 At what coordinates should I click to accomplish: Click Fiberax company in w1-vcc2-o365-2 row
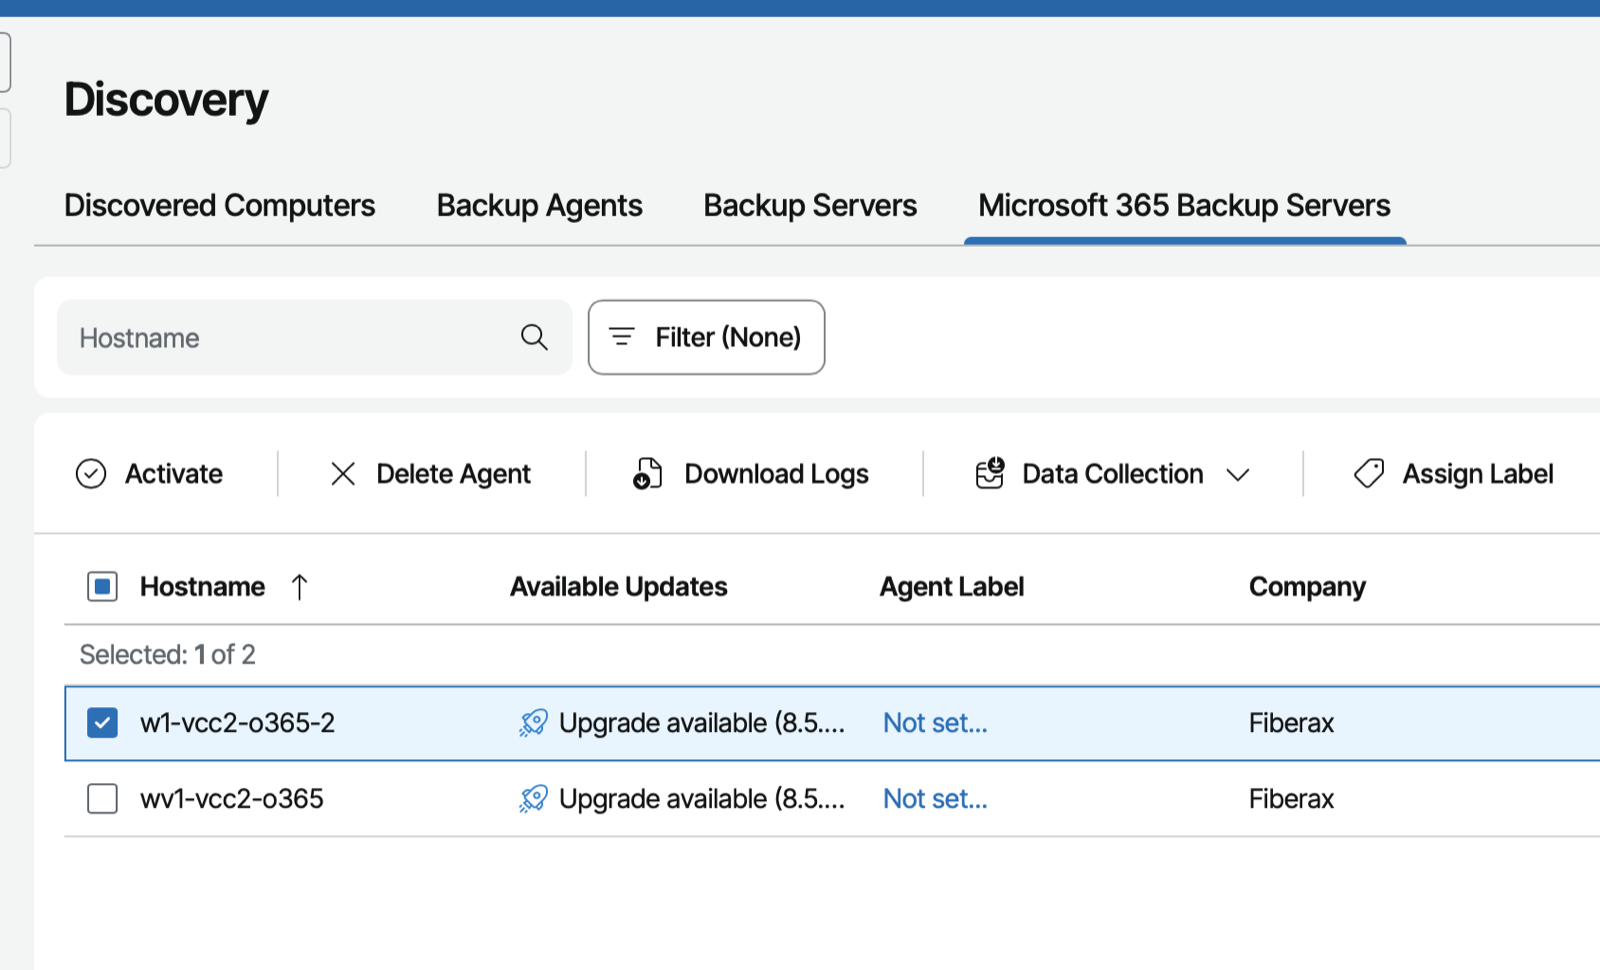1291,723
